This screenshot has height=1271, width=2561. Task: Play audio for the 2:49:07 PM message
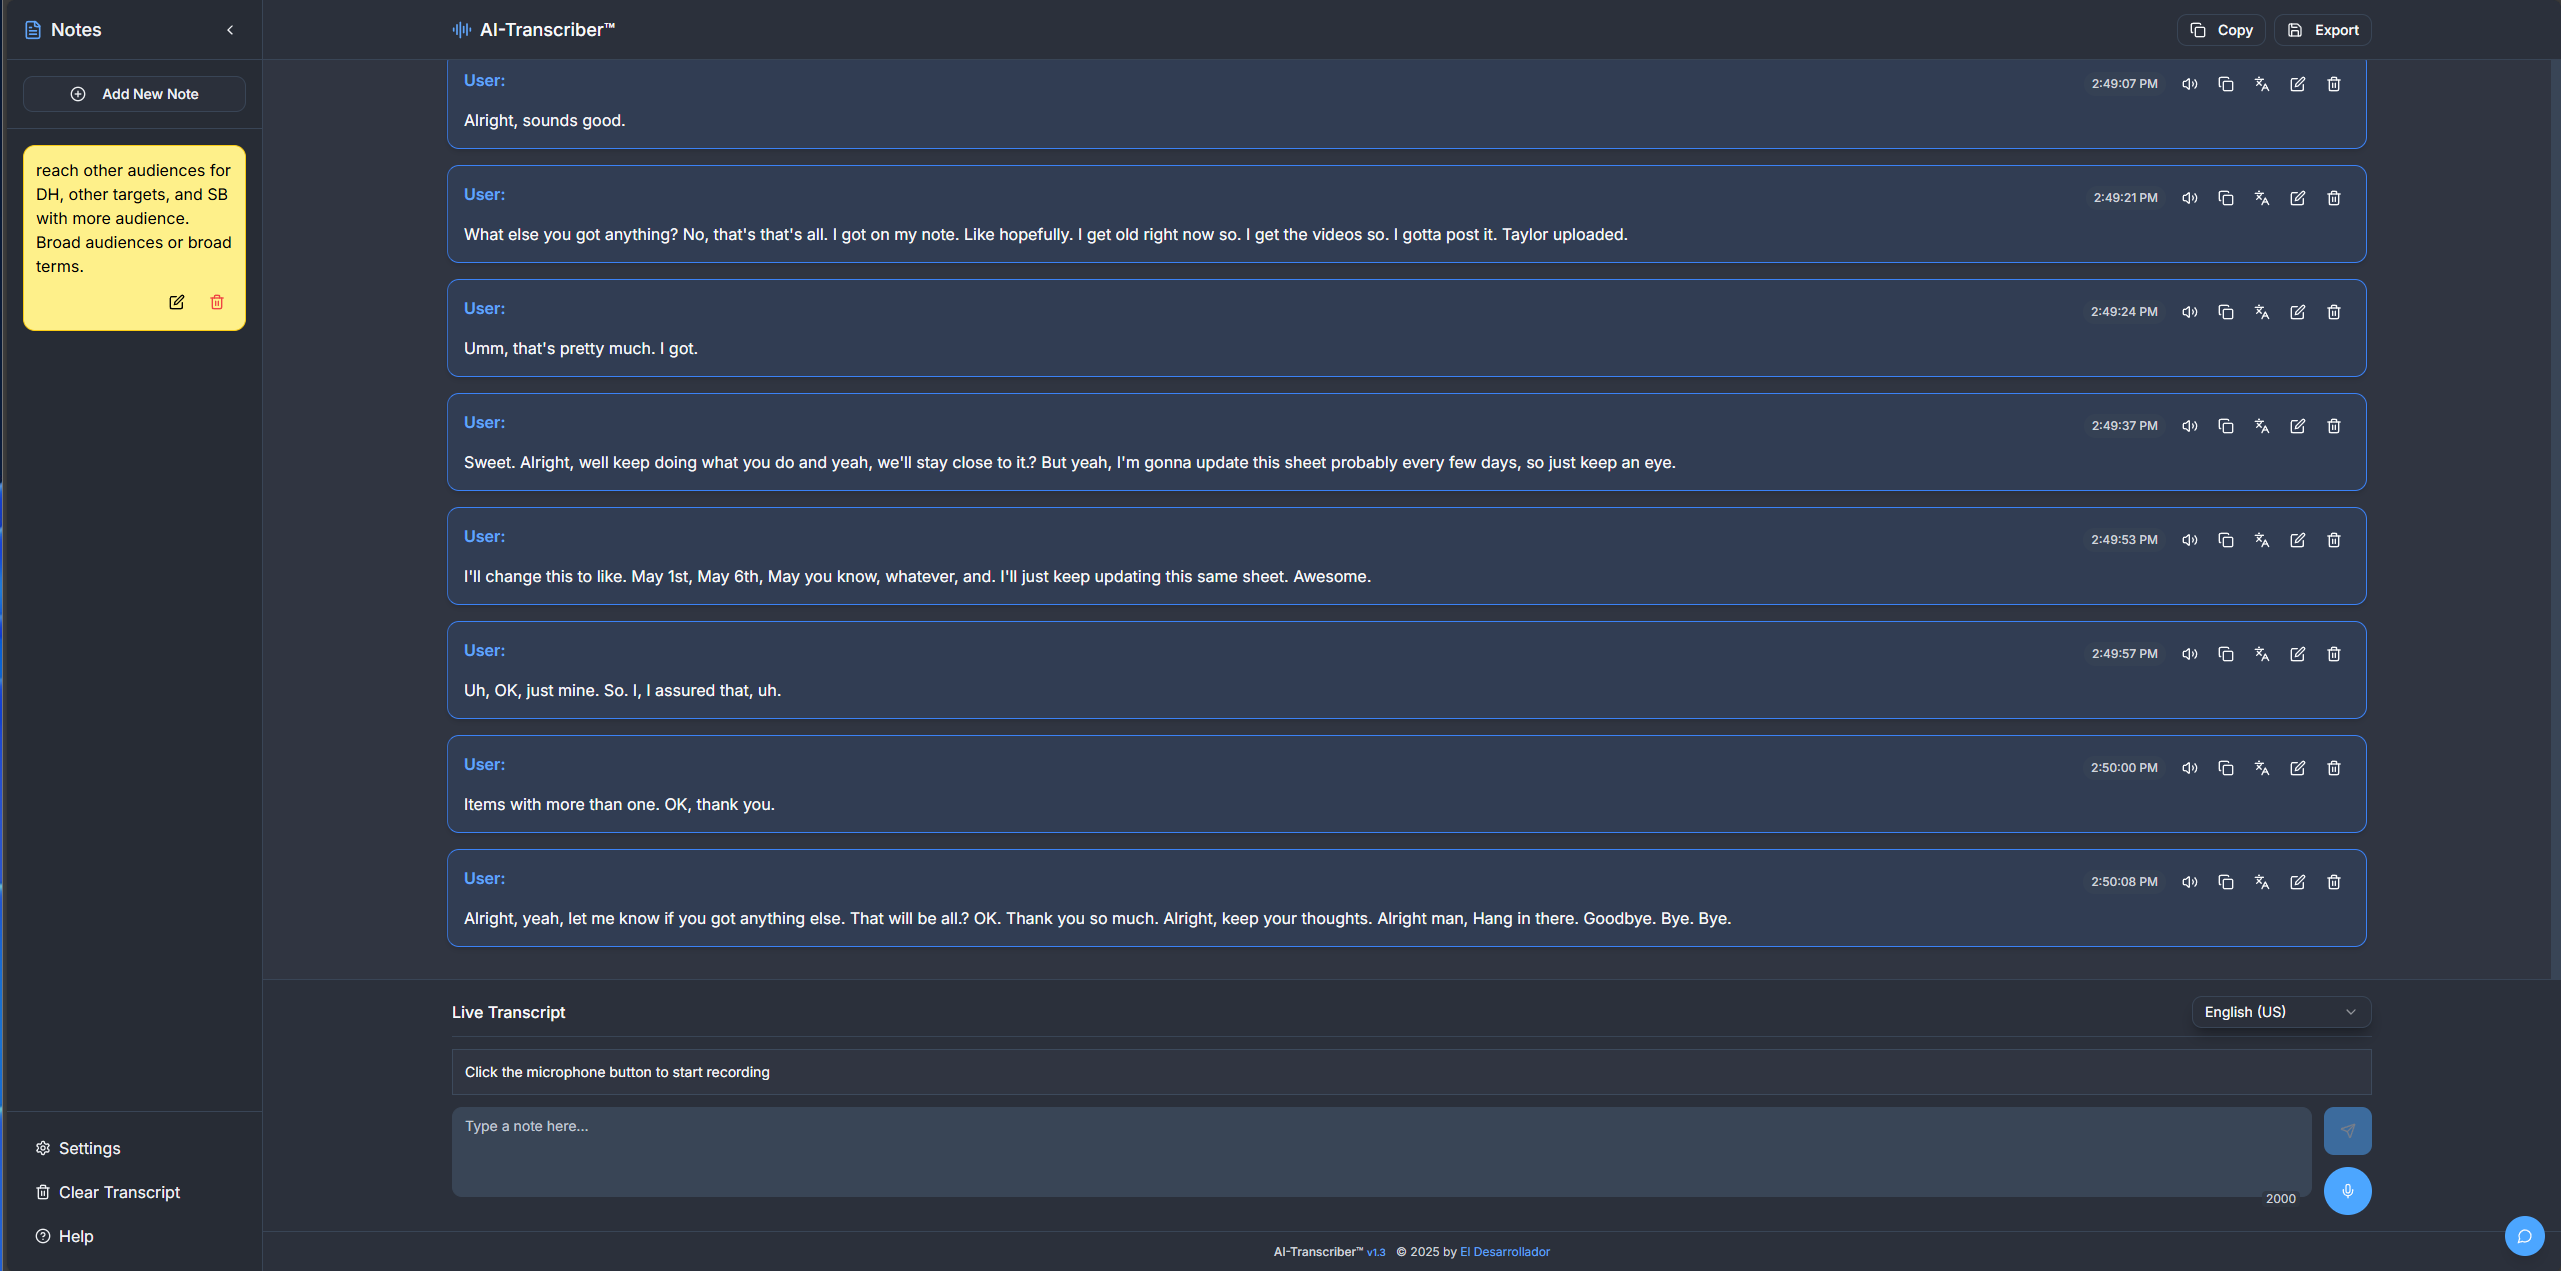tap(2189, 84)
